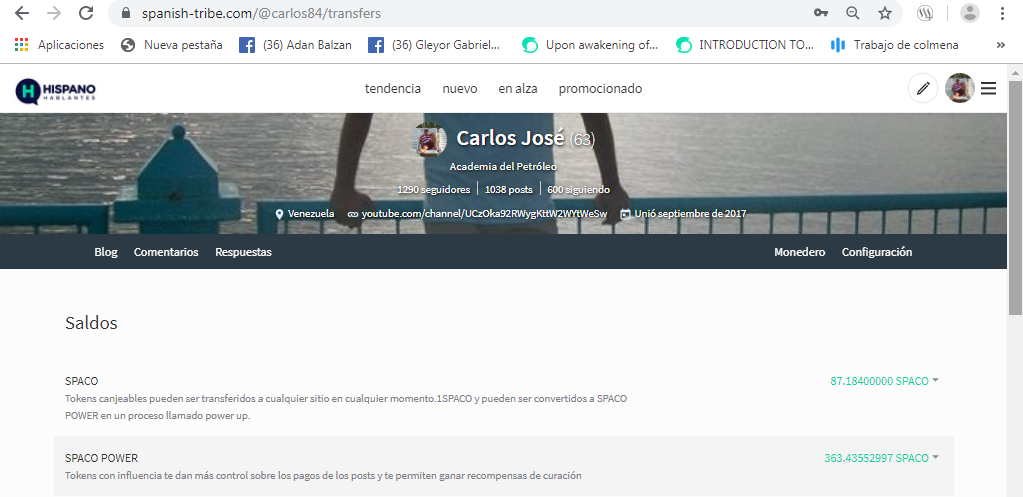Click the Academia del Petróleo text

point(503,167)
